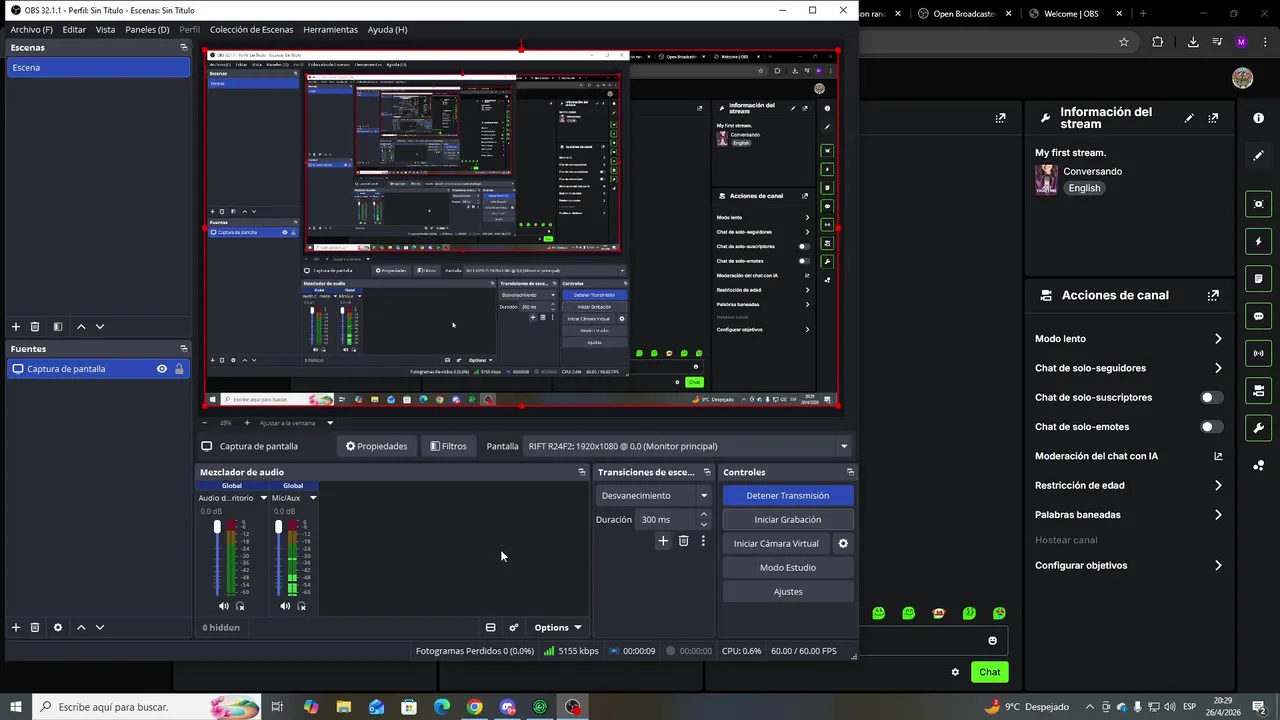Mute the Audio del escritorio channel
This screenshot has height=720, width=1280.
[x=224, y=606]
